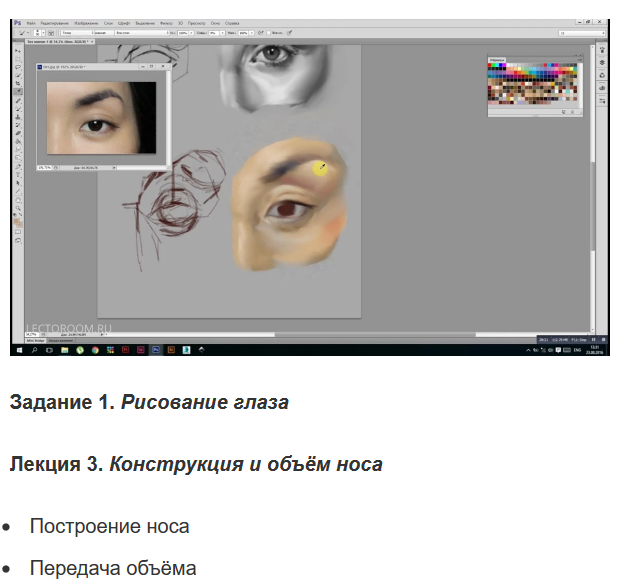This screenshot has height=586, width=636.
Task: Click the brush panel toggle icon in options bar
Action: point(51,33)
